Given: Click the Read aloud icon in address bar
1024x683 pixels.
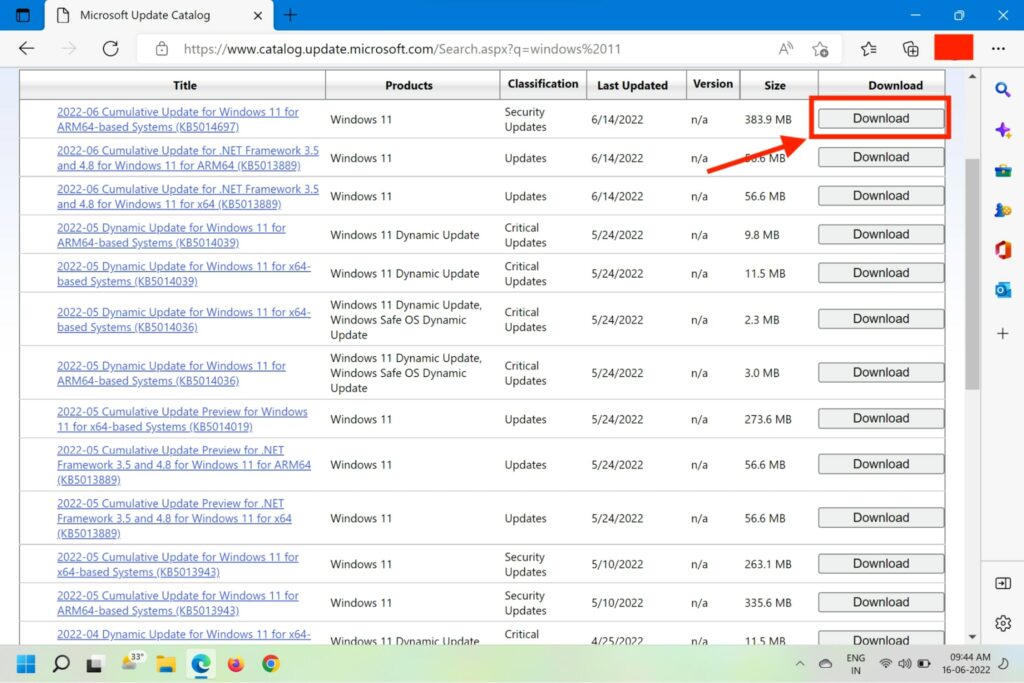Looking at the screenshot, I should pyautogui.click(x=786, y=48).
